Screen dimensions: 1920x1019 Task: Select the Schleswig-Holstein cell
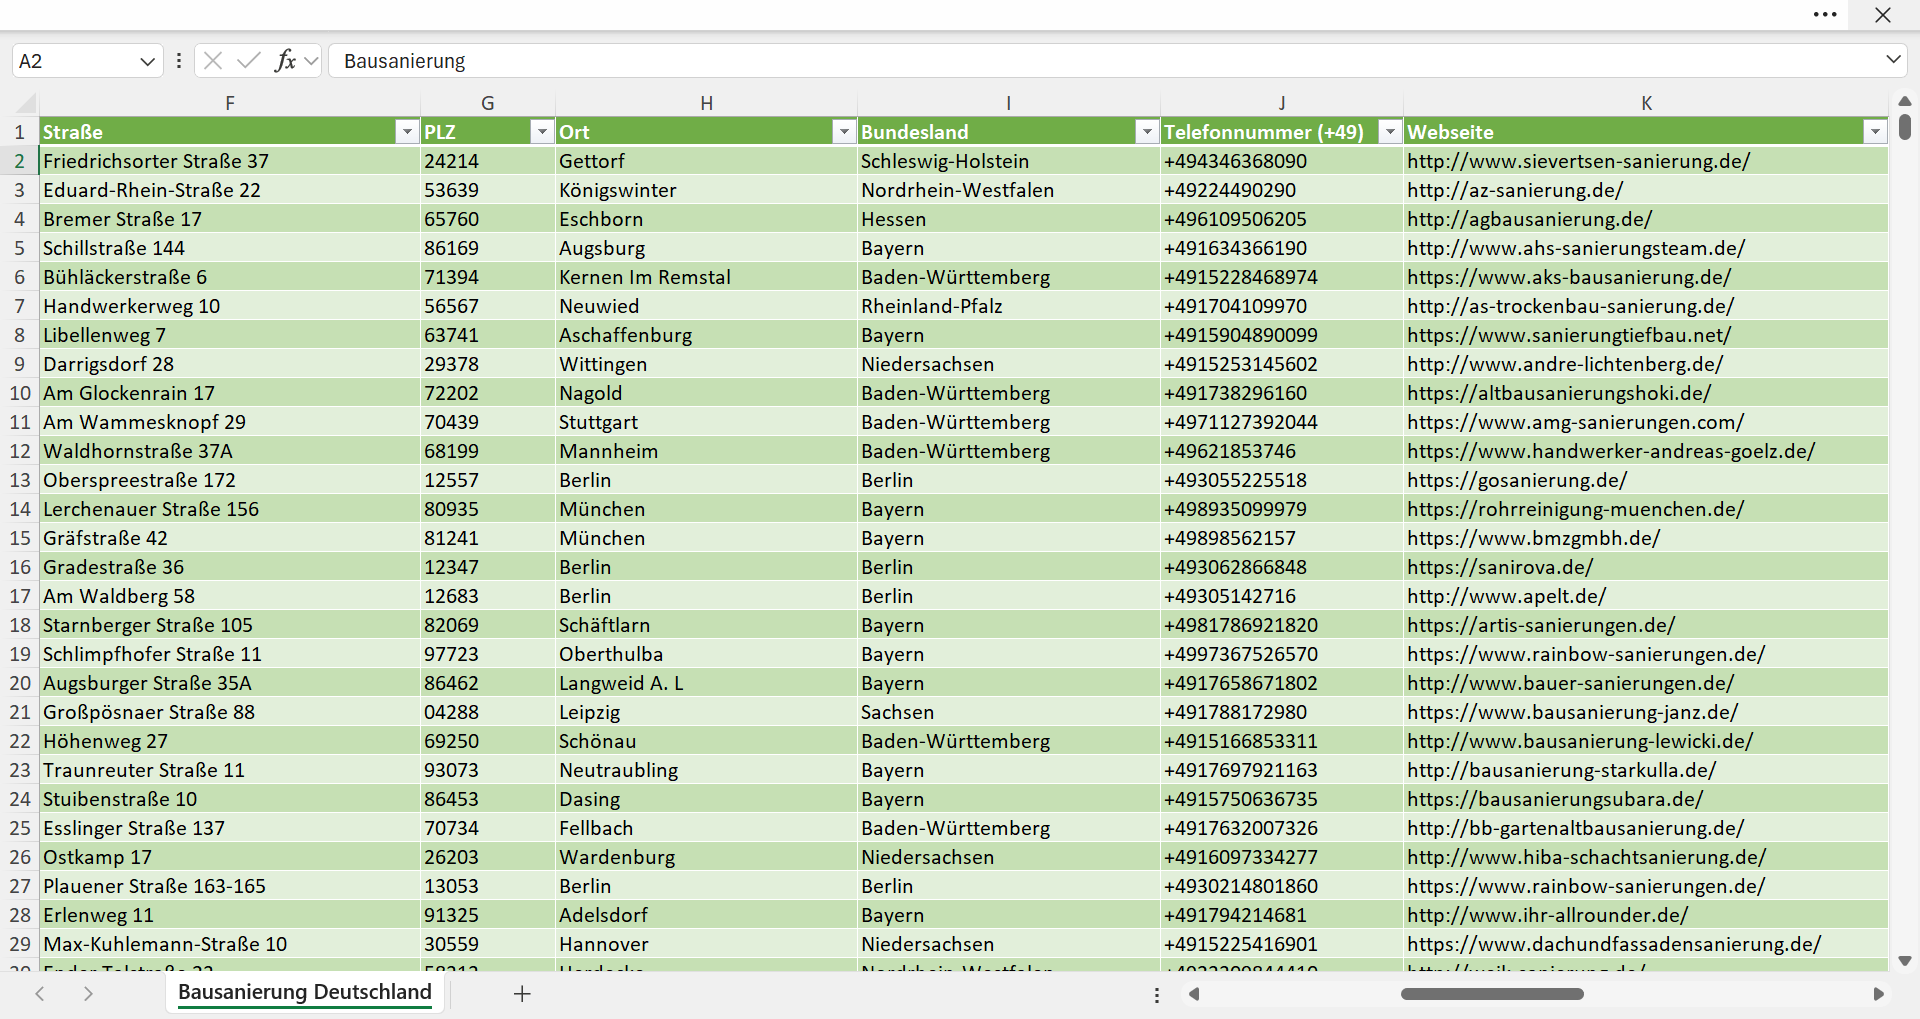pos(1009,161)
